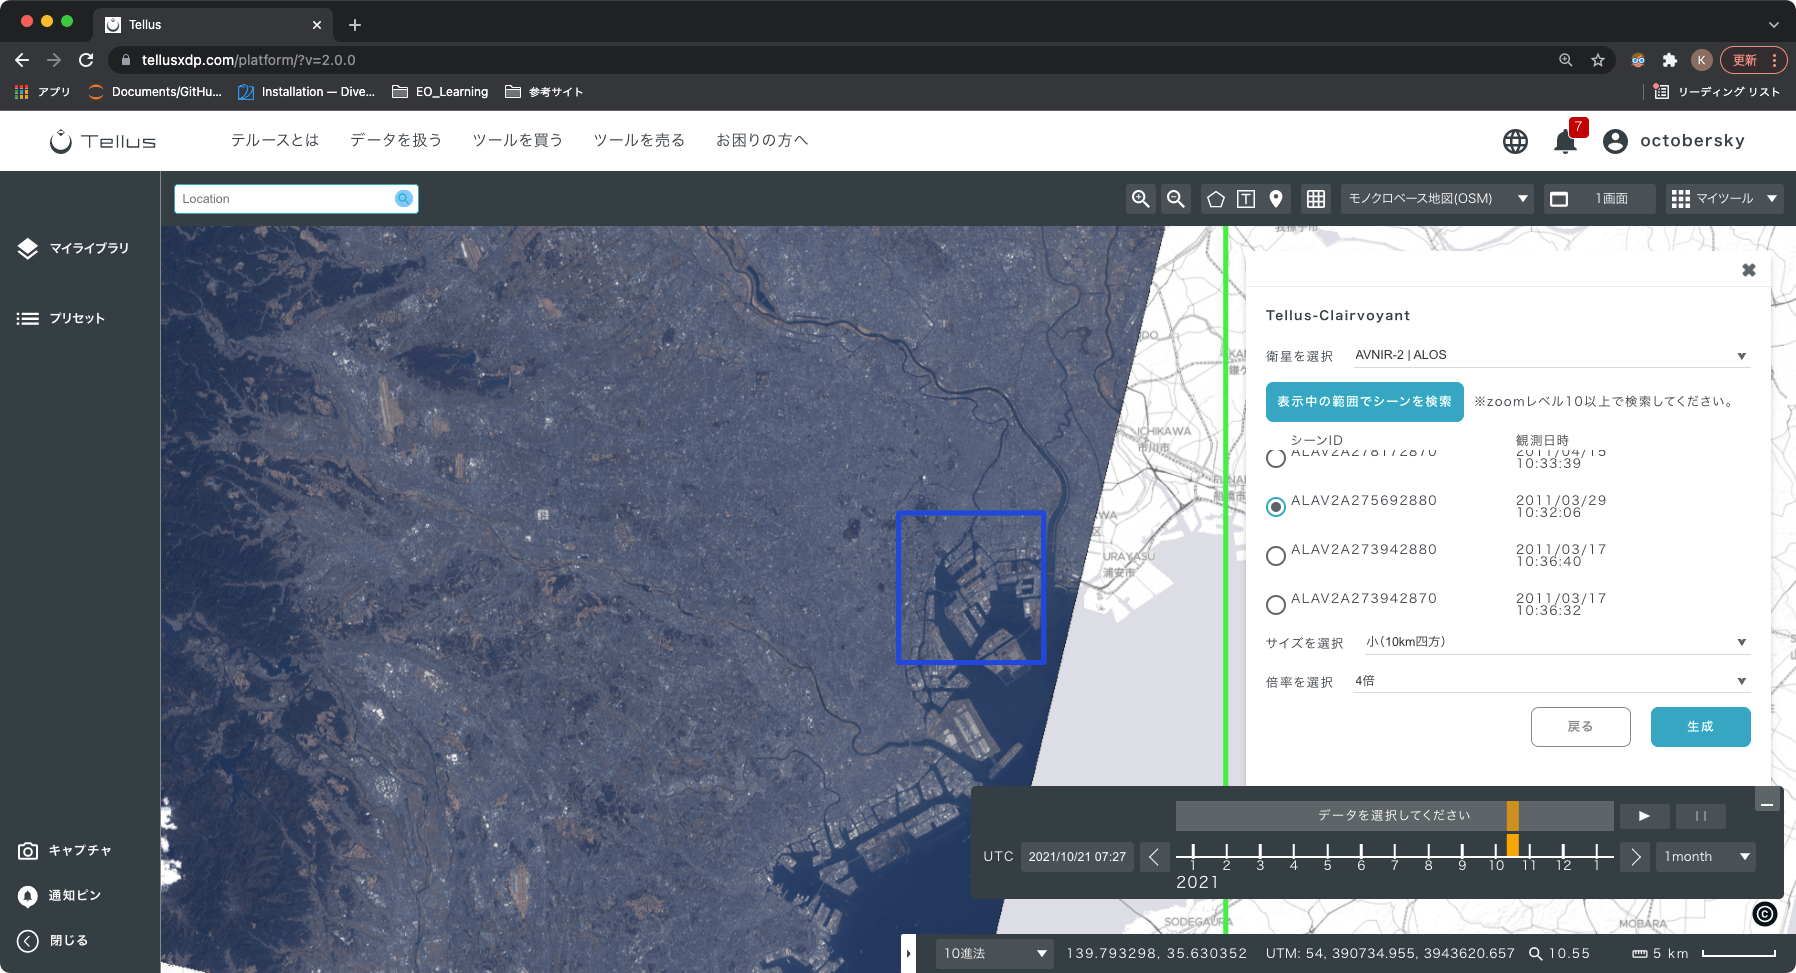Screen dimensions: 1796x973
Task: Click the キャプチャ camera button
Action: click(65, 850)
